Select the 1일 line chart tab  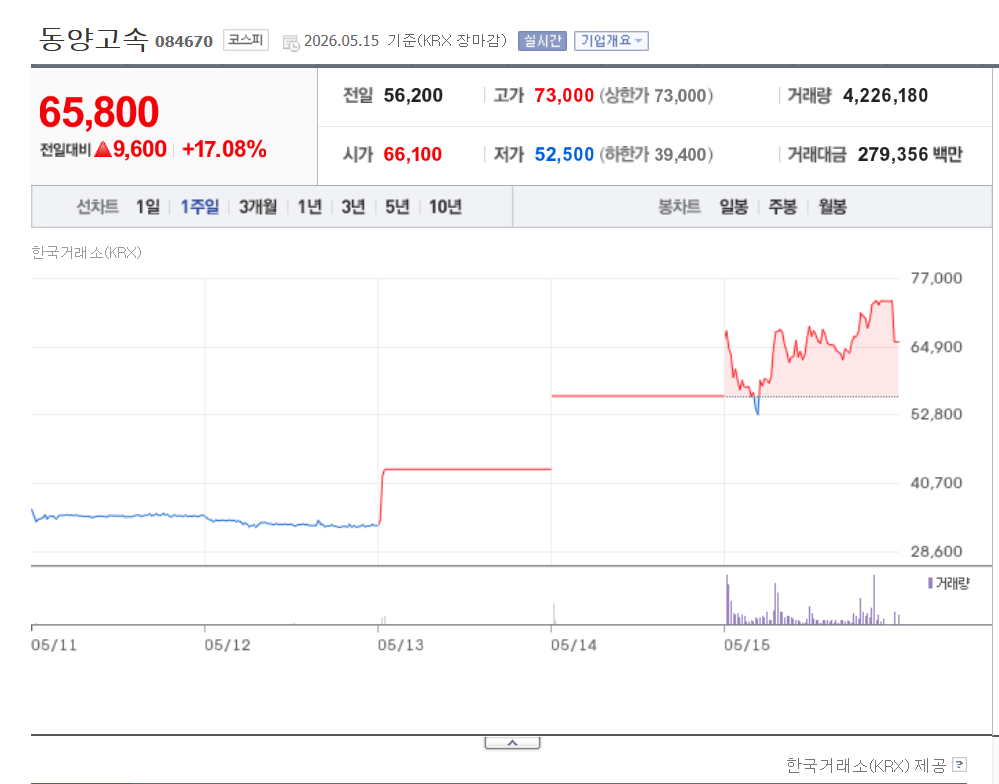coord(148,206)
